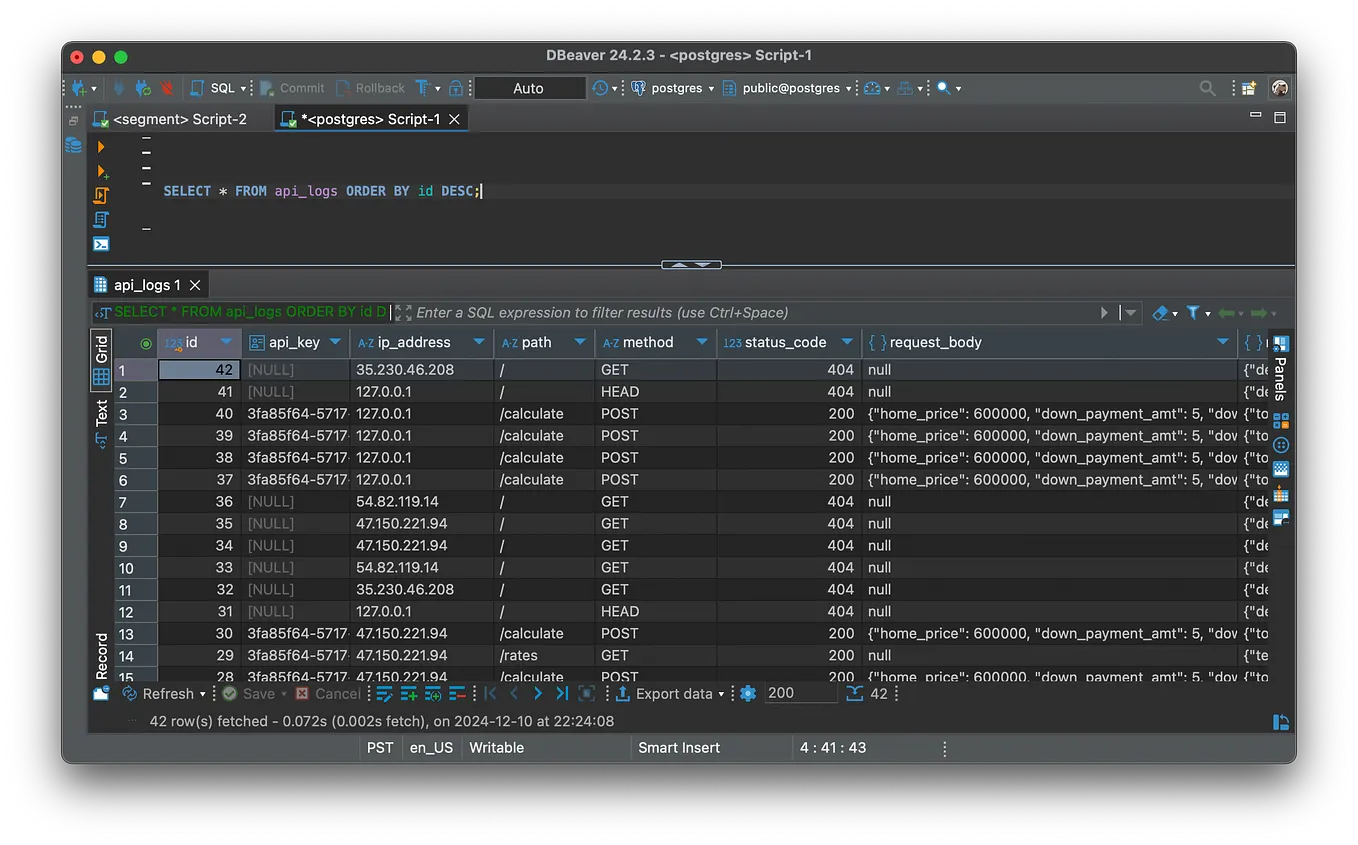1358x845 pixels.
Task: Switch results to Grid view
Action: (101, 360)
